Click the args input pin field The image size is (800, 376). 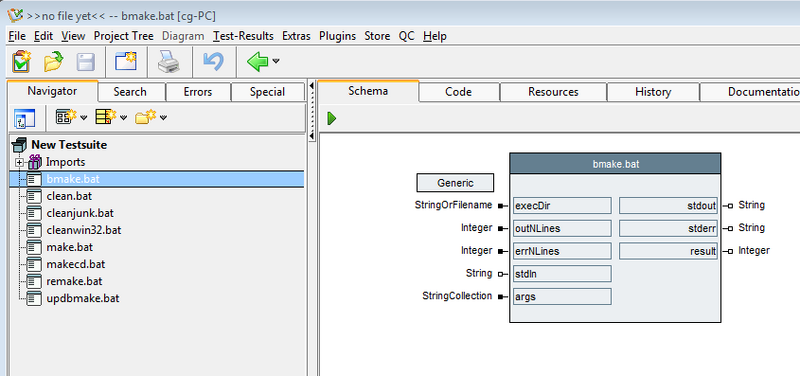(x=562, y=296)
